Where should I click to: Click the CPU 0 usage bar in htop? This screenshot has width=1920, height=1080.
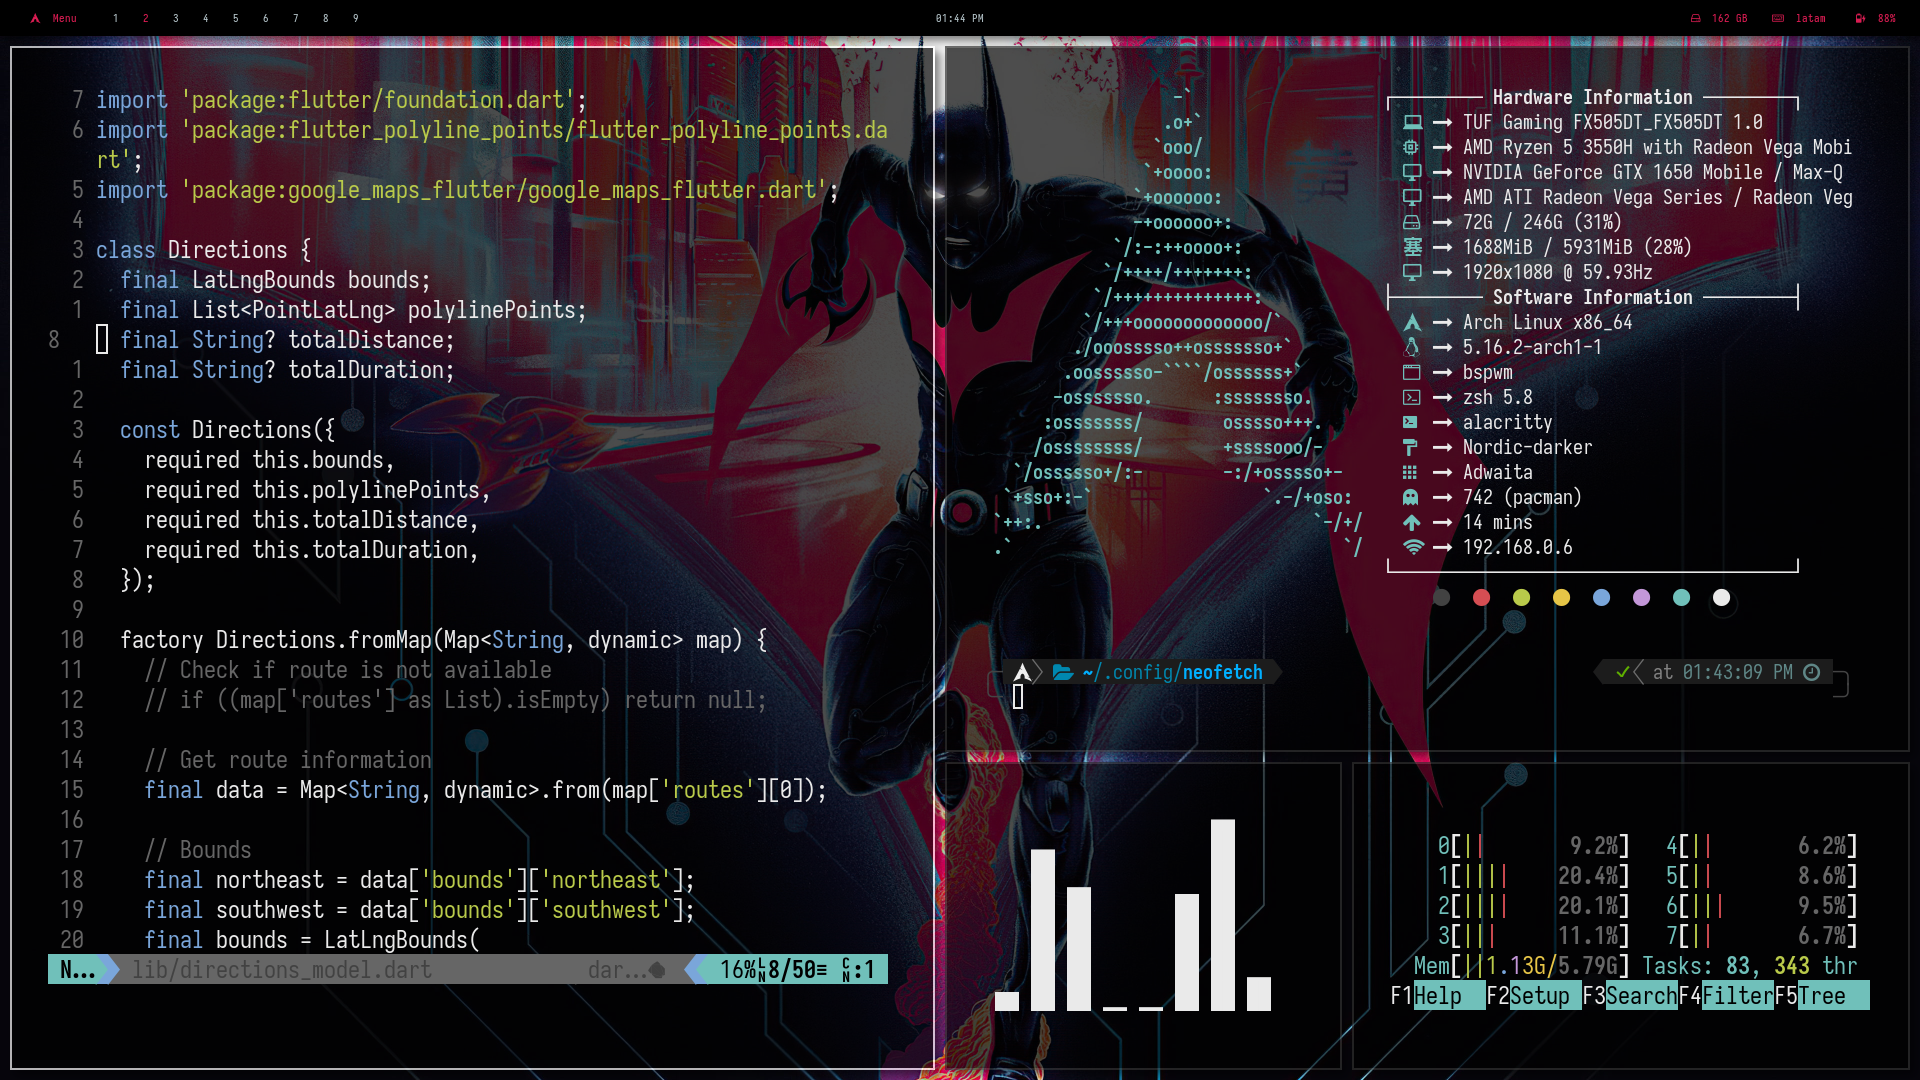point(1533,846)
